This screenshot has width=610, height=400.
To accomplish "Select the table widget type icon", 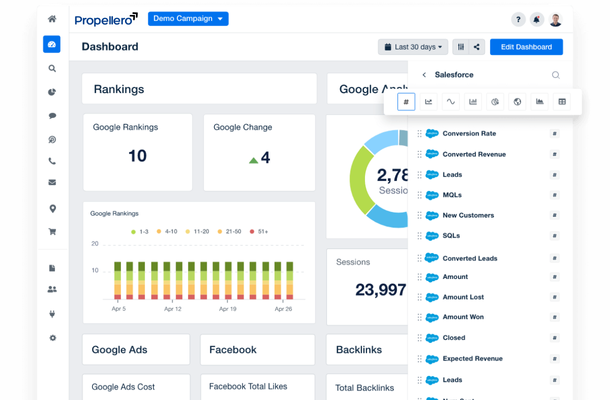I will 562,102.
